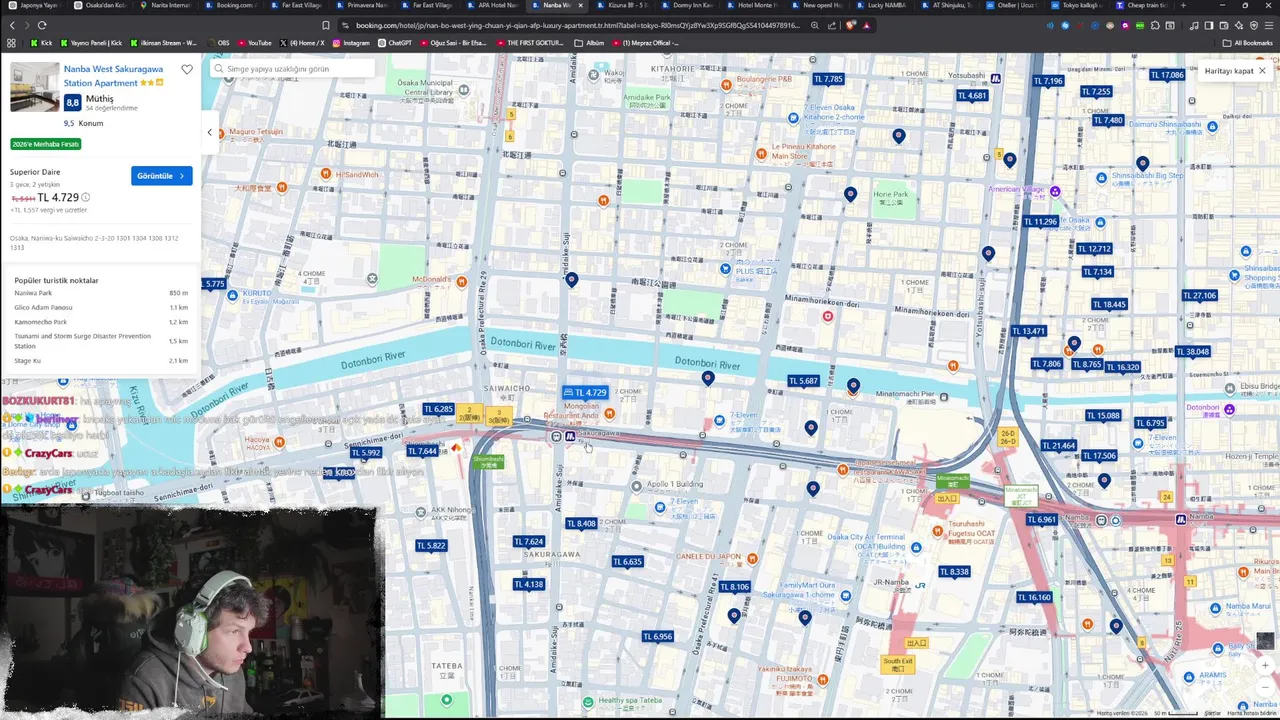Select the TL 6.956 price marker

tap(657, 637)
